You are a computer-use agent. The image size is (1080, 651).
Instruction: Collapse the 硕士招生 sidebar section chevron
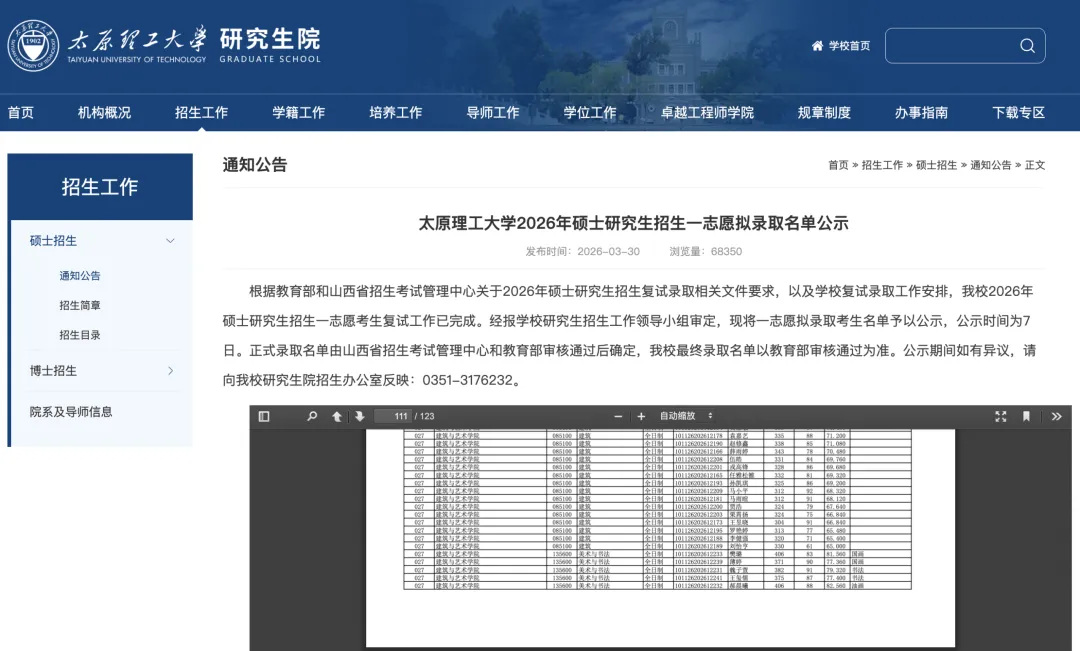click(170, 240)
